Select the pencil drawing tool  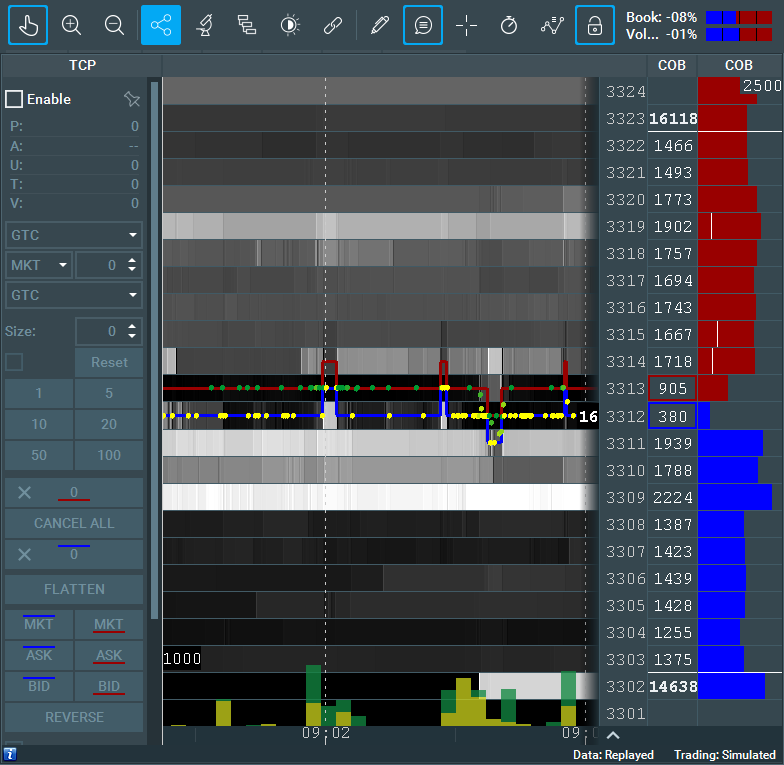[x=380, y=25]
